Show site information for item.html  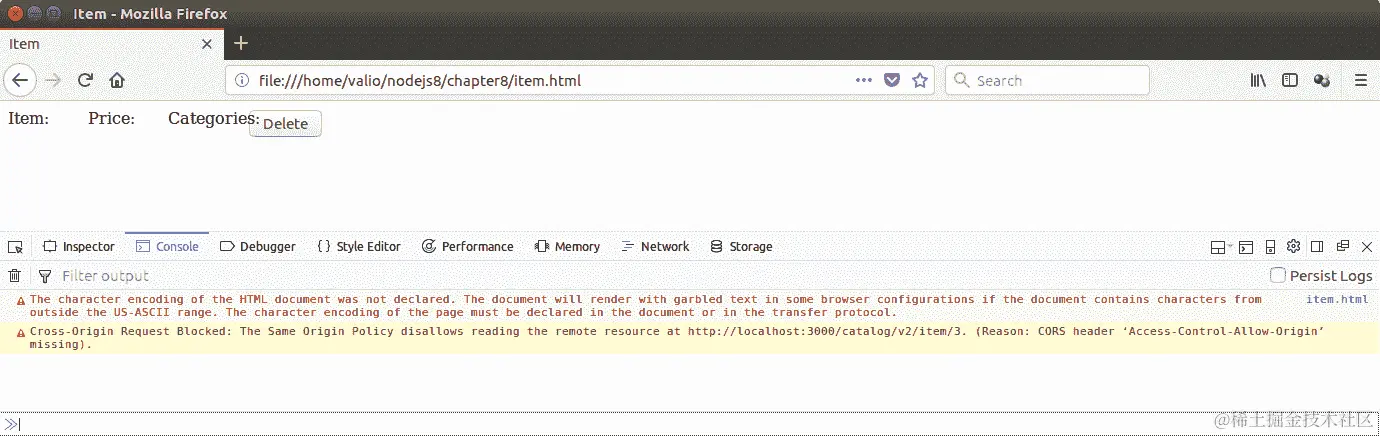pyautogui.click(x=242, y=81)
